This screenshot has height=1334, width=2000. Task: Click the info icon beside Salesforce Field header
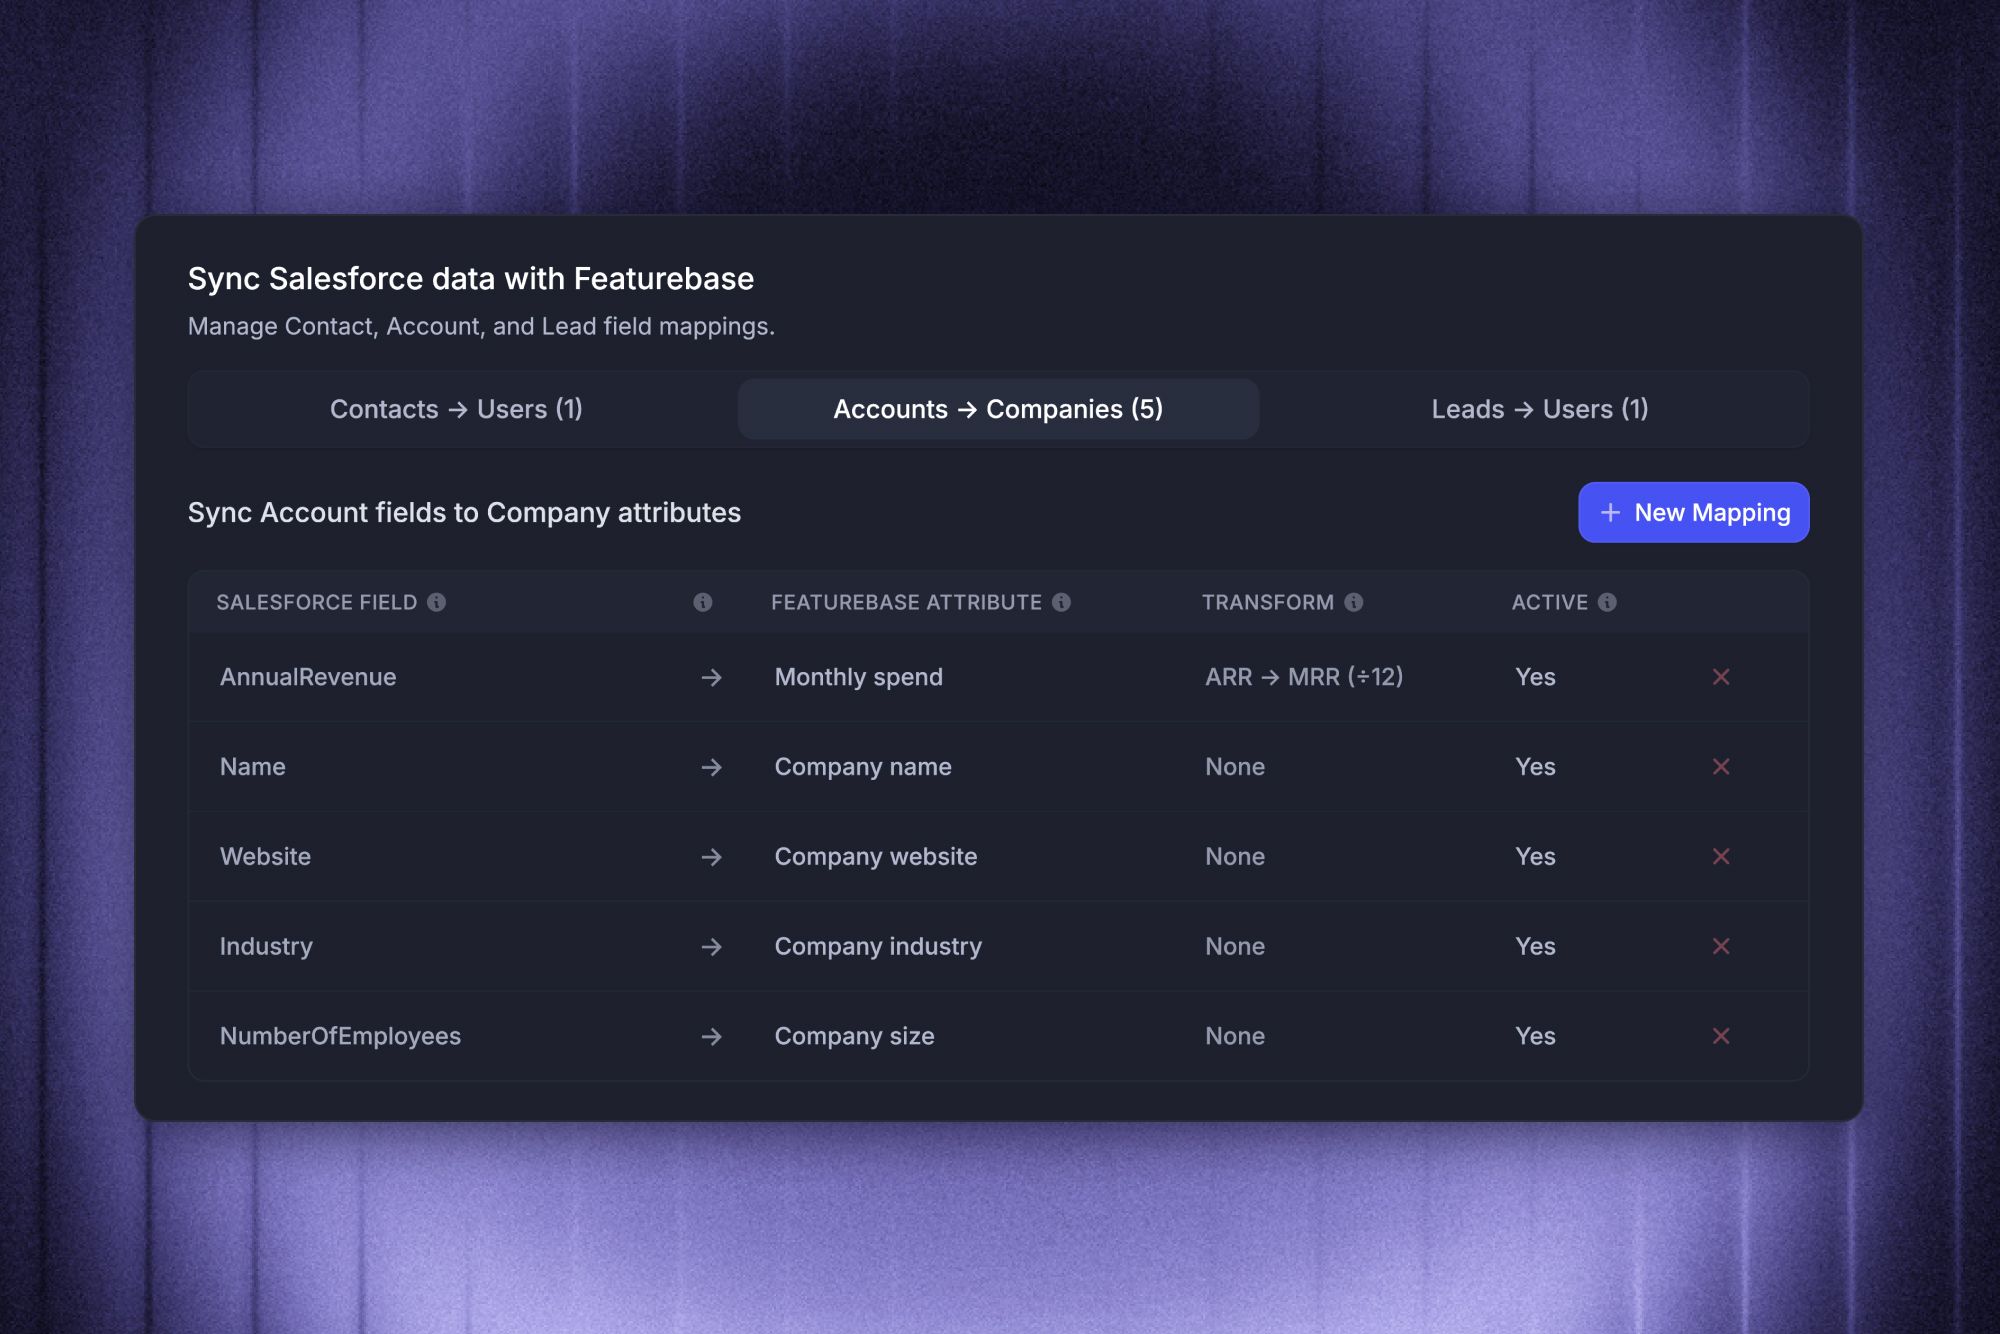pos(437,602)
